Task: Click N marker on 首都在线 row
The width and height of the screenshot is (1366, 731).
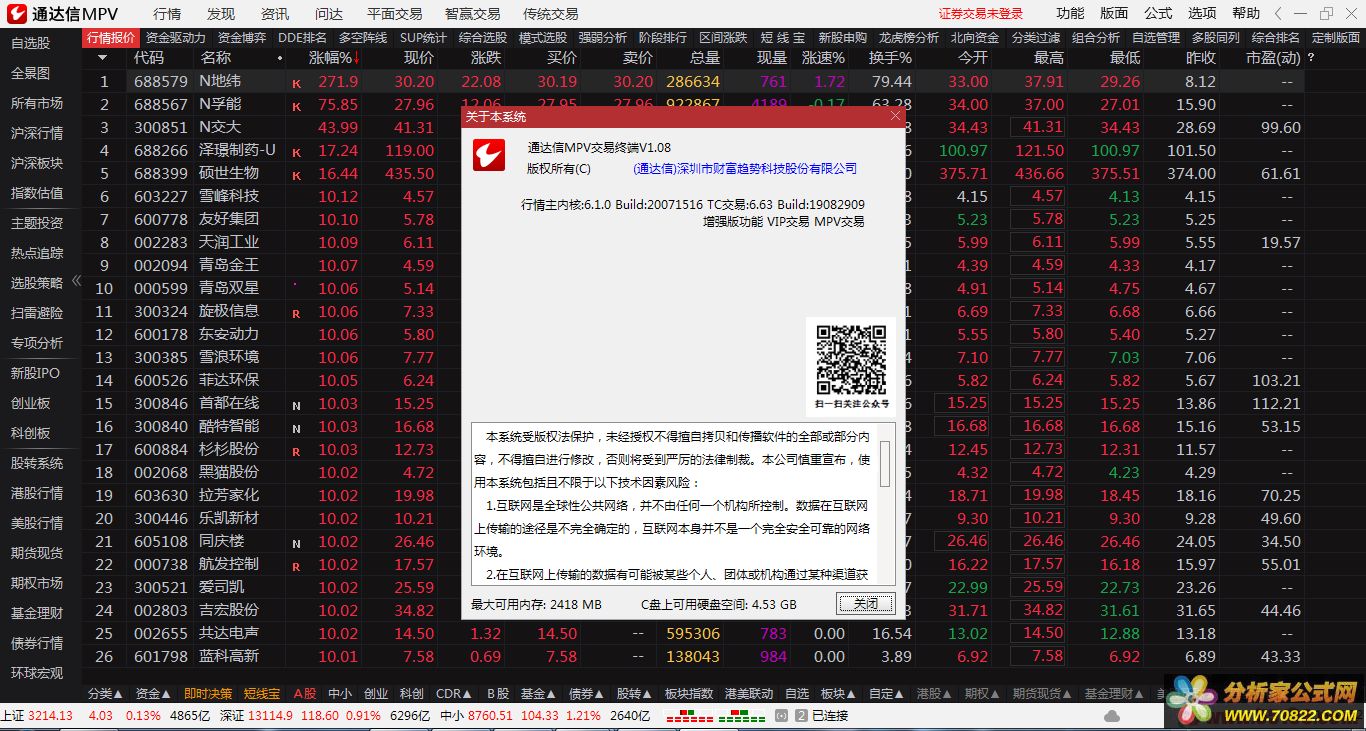Action: (x=296, y=405)
